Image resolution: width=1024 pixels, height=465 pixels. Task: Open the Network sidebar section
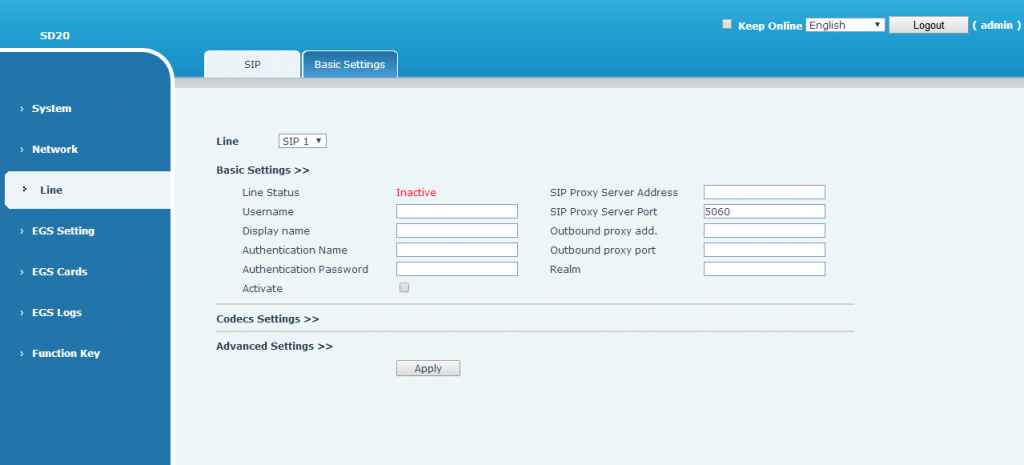54,149
